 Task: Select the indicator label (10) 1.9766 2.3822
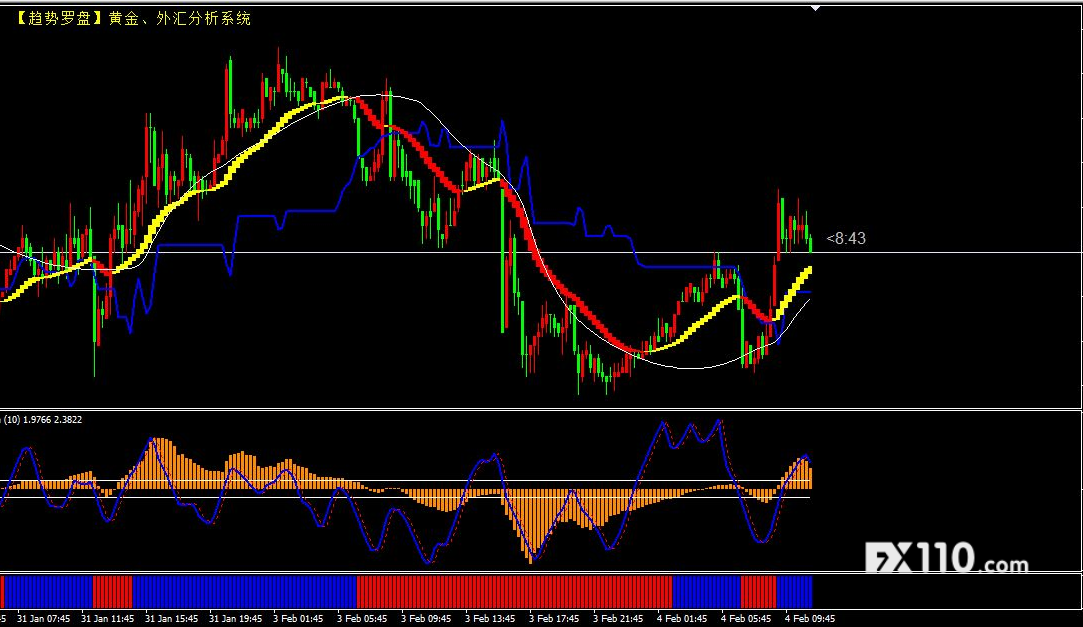point(44,420)
